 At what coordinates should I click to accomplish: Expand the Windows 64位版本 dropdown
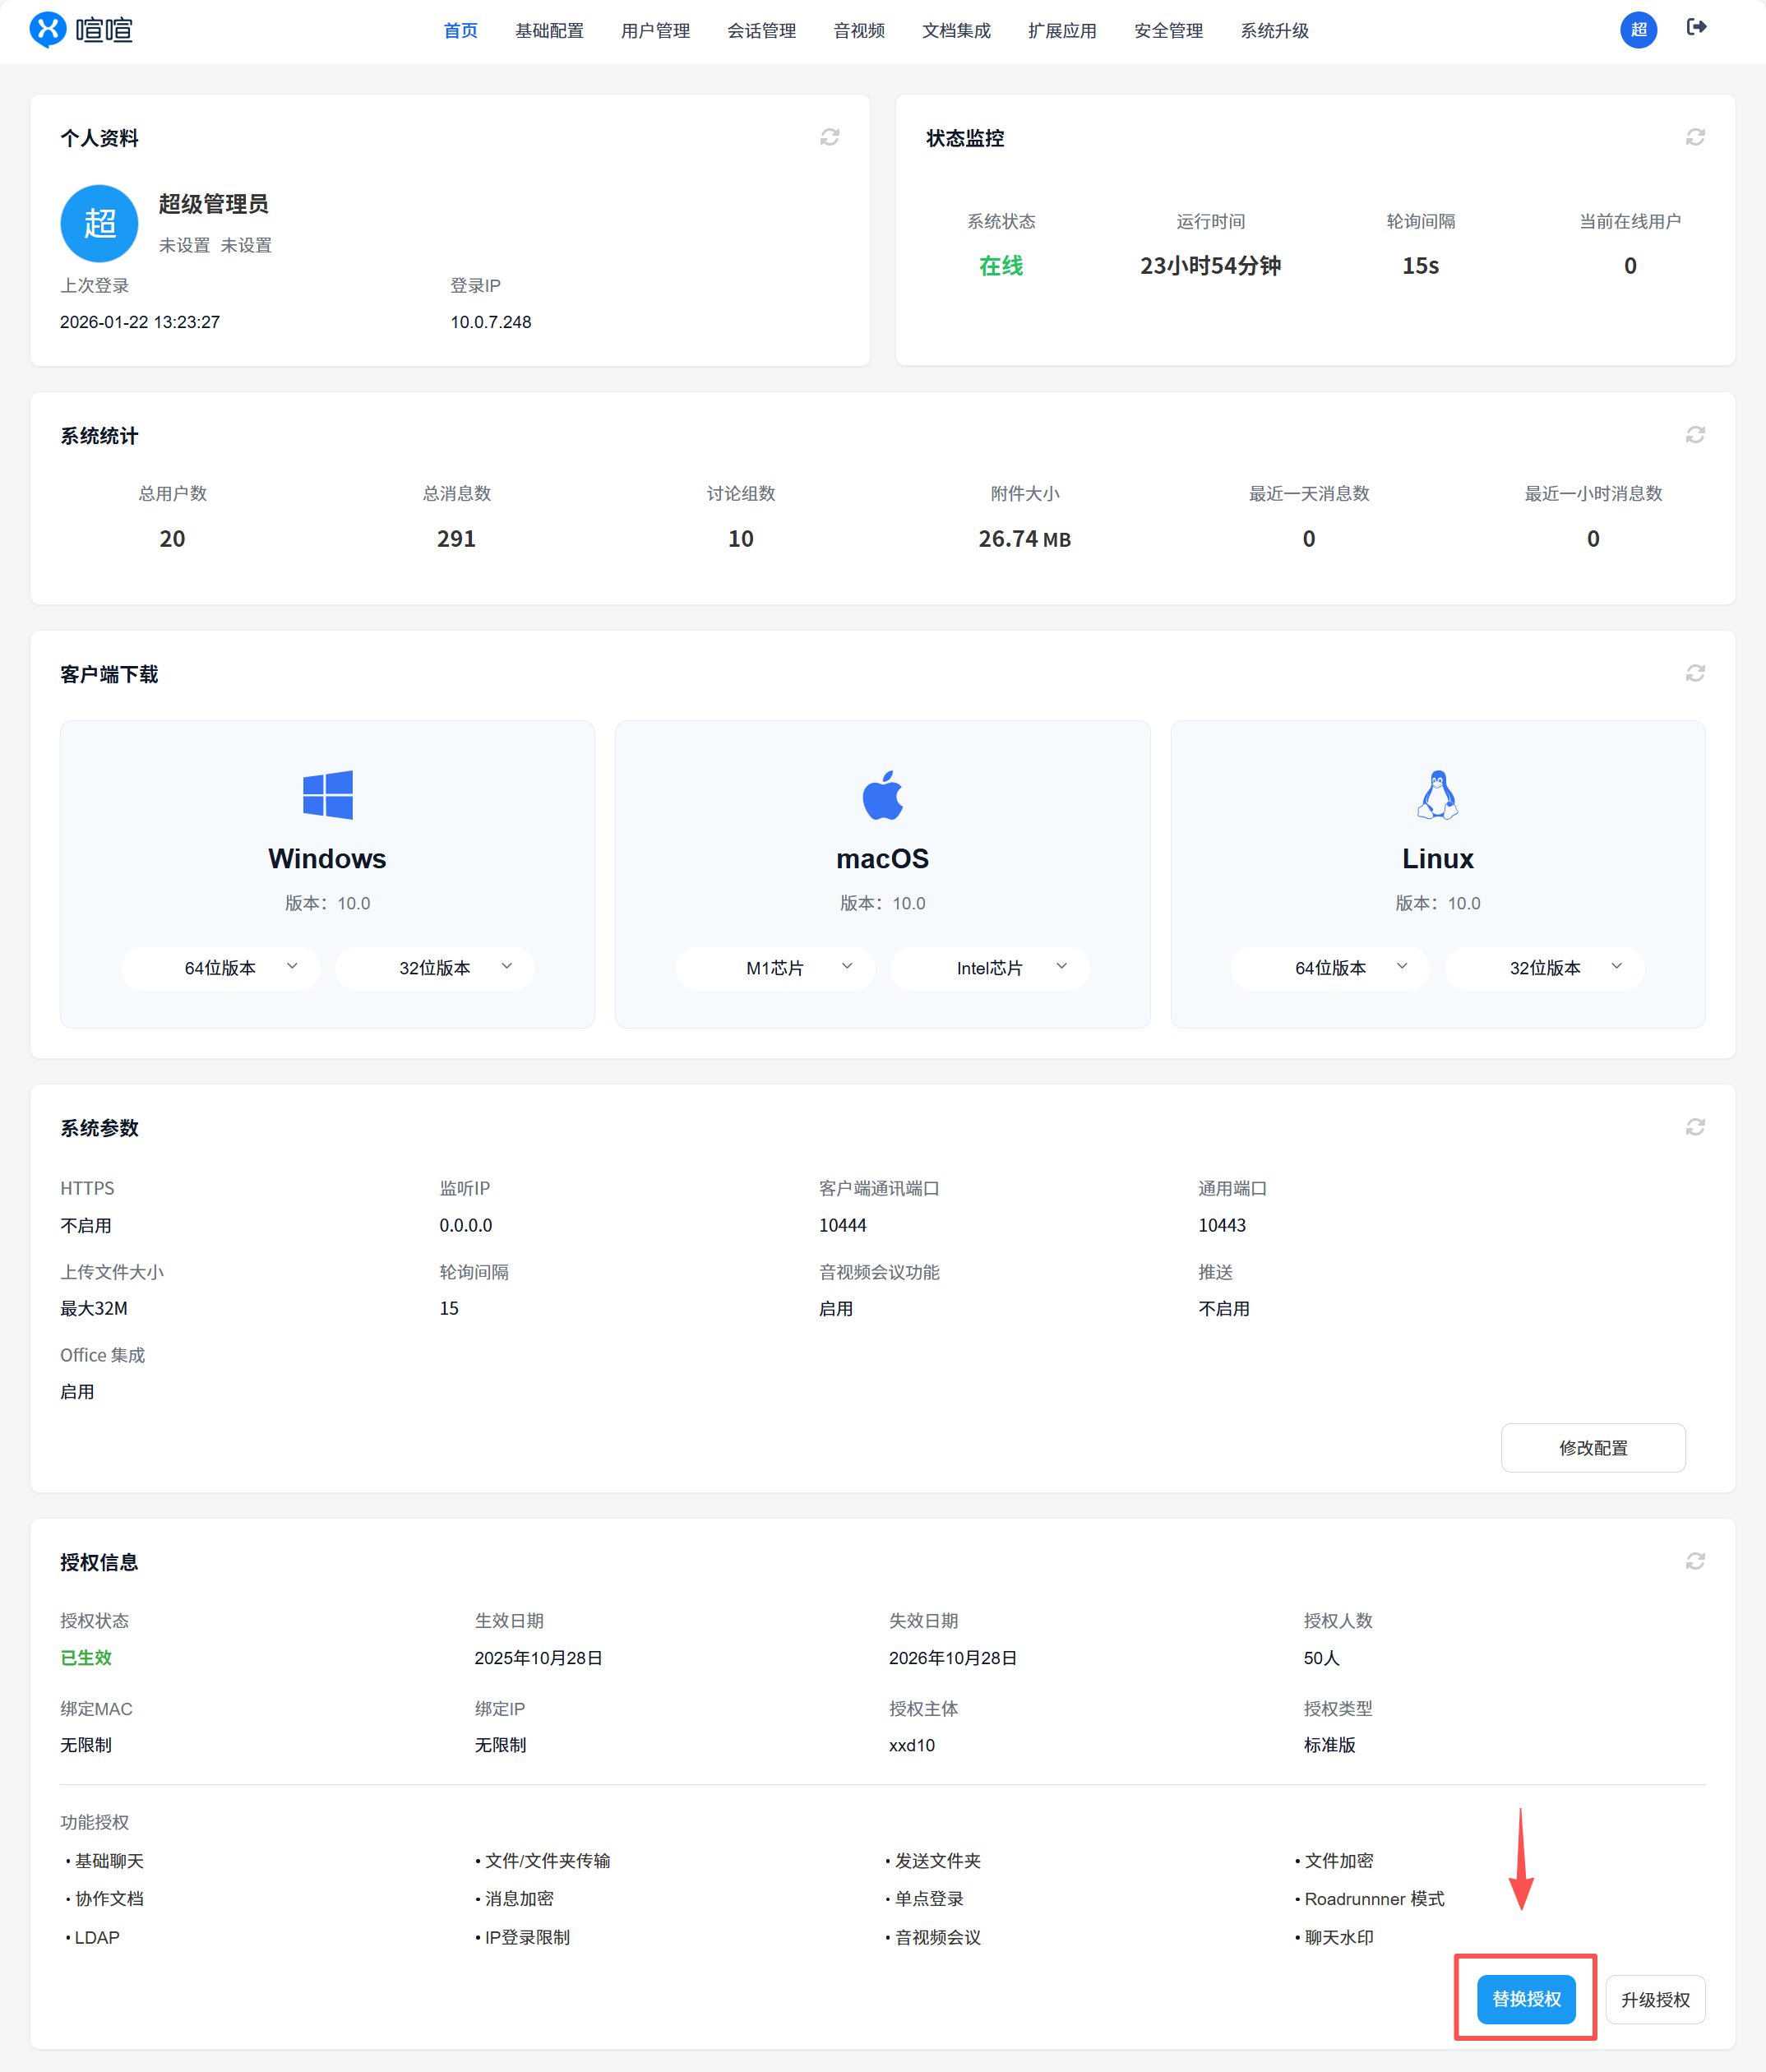(220, 968)
